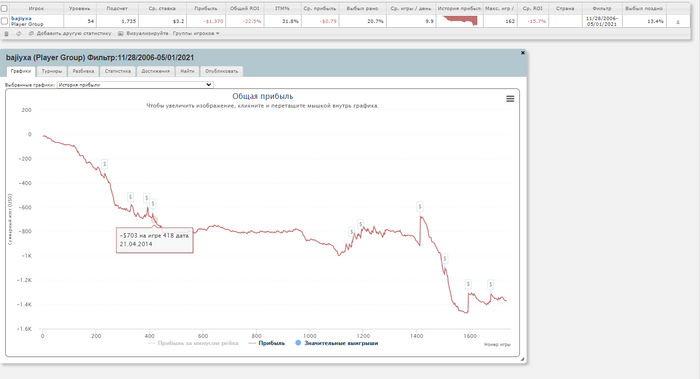Sort by the Фильтр column header
700x379 pixels.
[x=602, y=8]
